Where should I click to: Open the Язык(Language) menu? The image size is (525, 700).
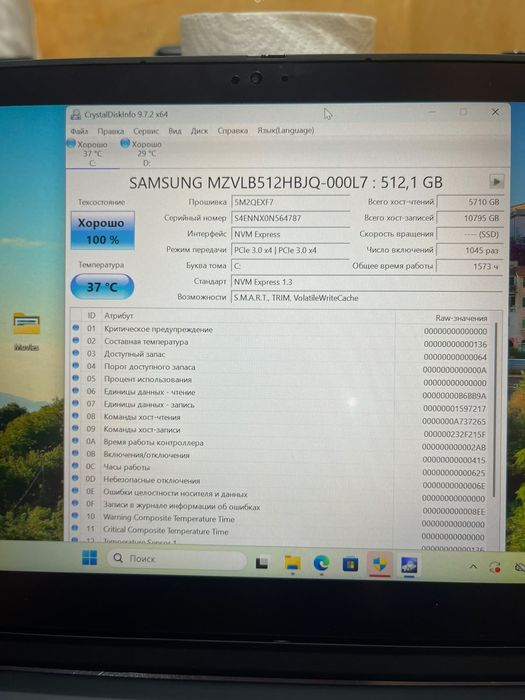click(x=285, y=130)
